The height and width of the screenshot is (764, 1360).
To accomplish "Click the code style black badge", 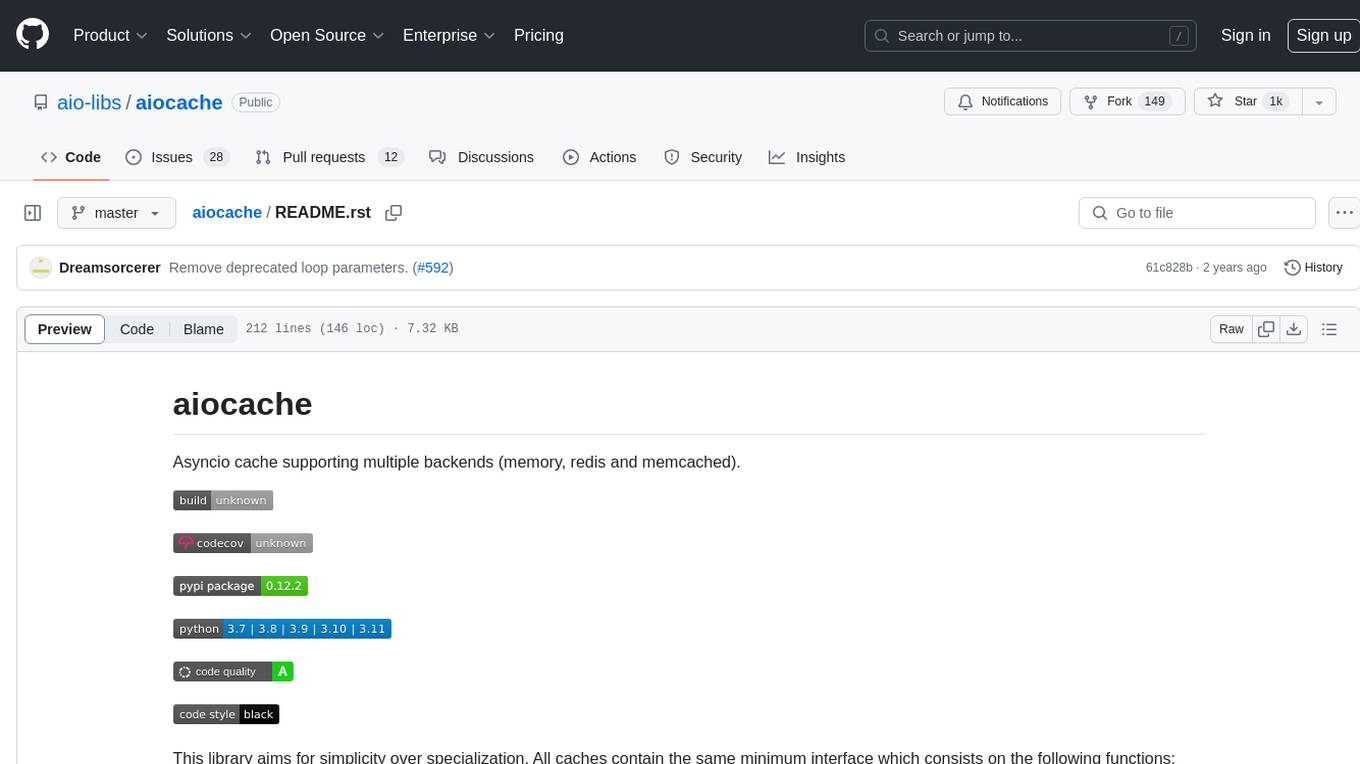I will click(x=226, y=714).
